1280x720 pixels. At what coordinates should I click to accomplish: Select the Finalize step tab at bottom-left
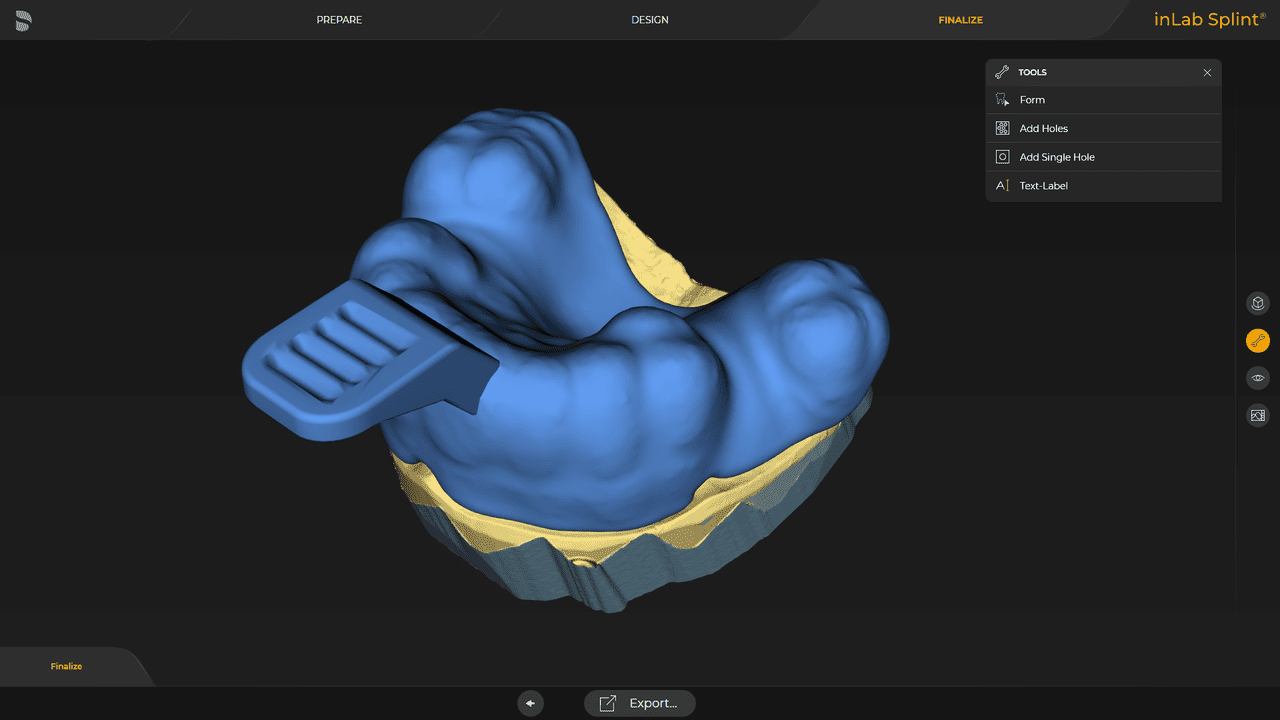[x=65, y=666]
